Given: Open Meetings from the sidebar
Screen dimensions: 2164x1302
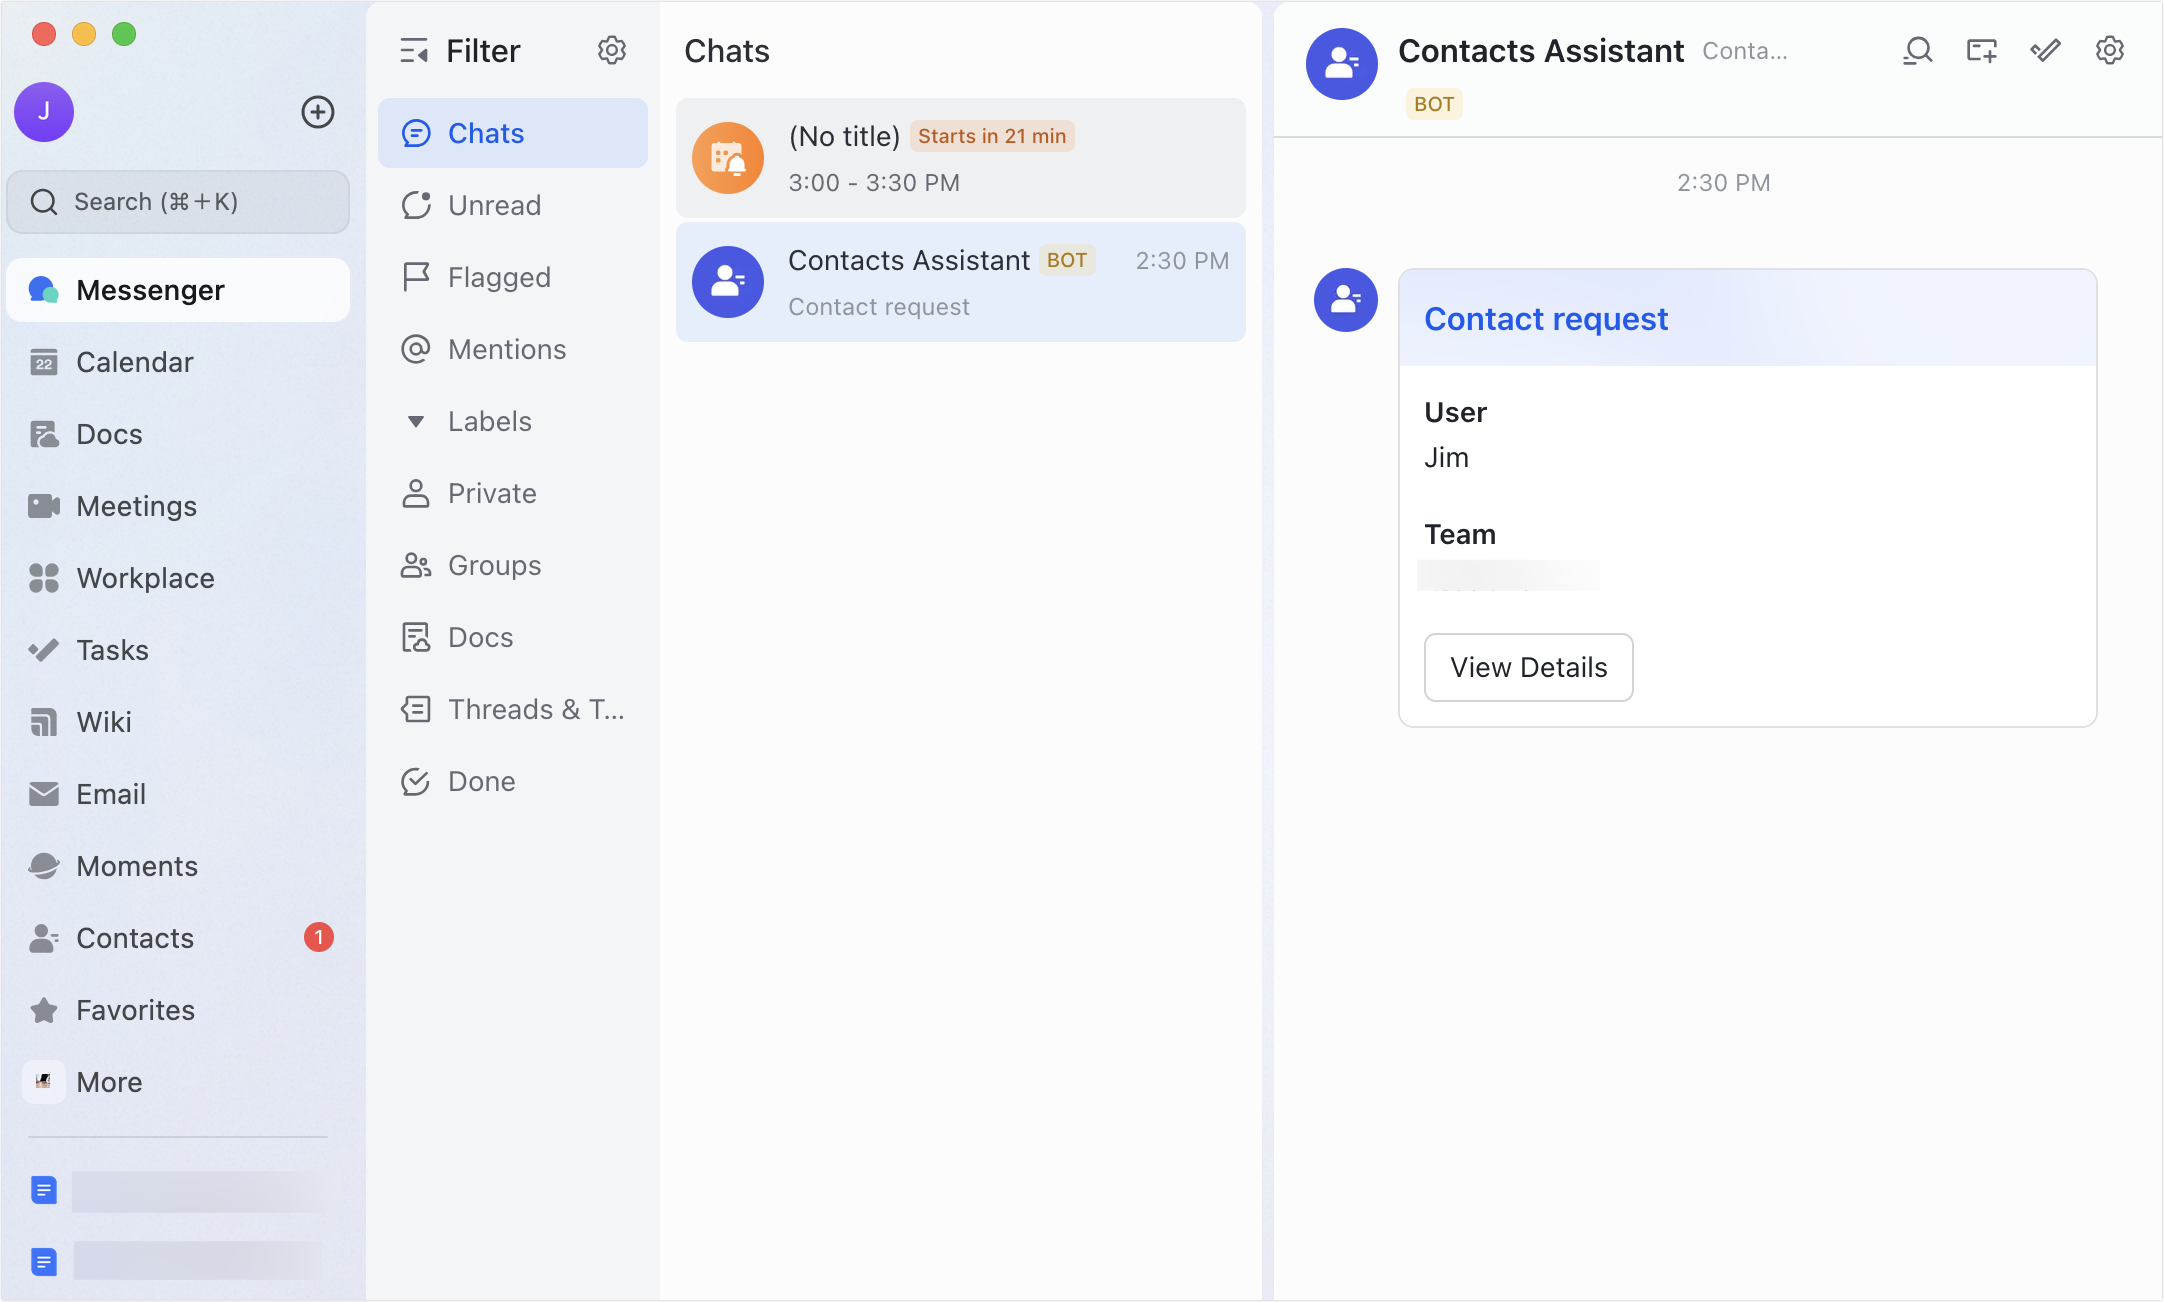Looking at the screenshot, I should (x=139, y=506).
